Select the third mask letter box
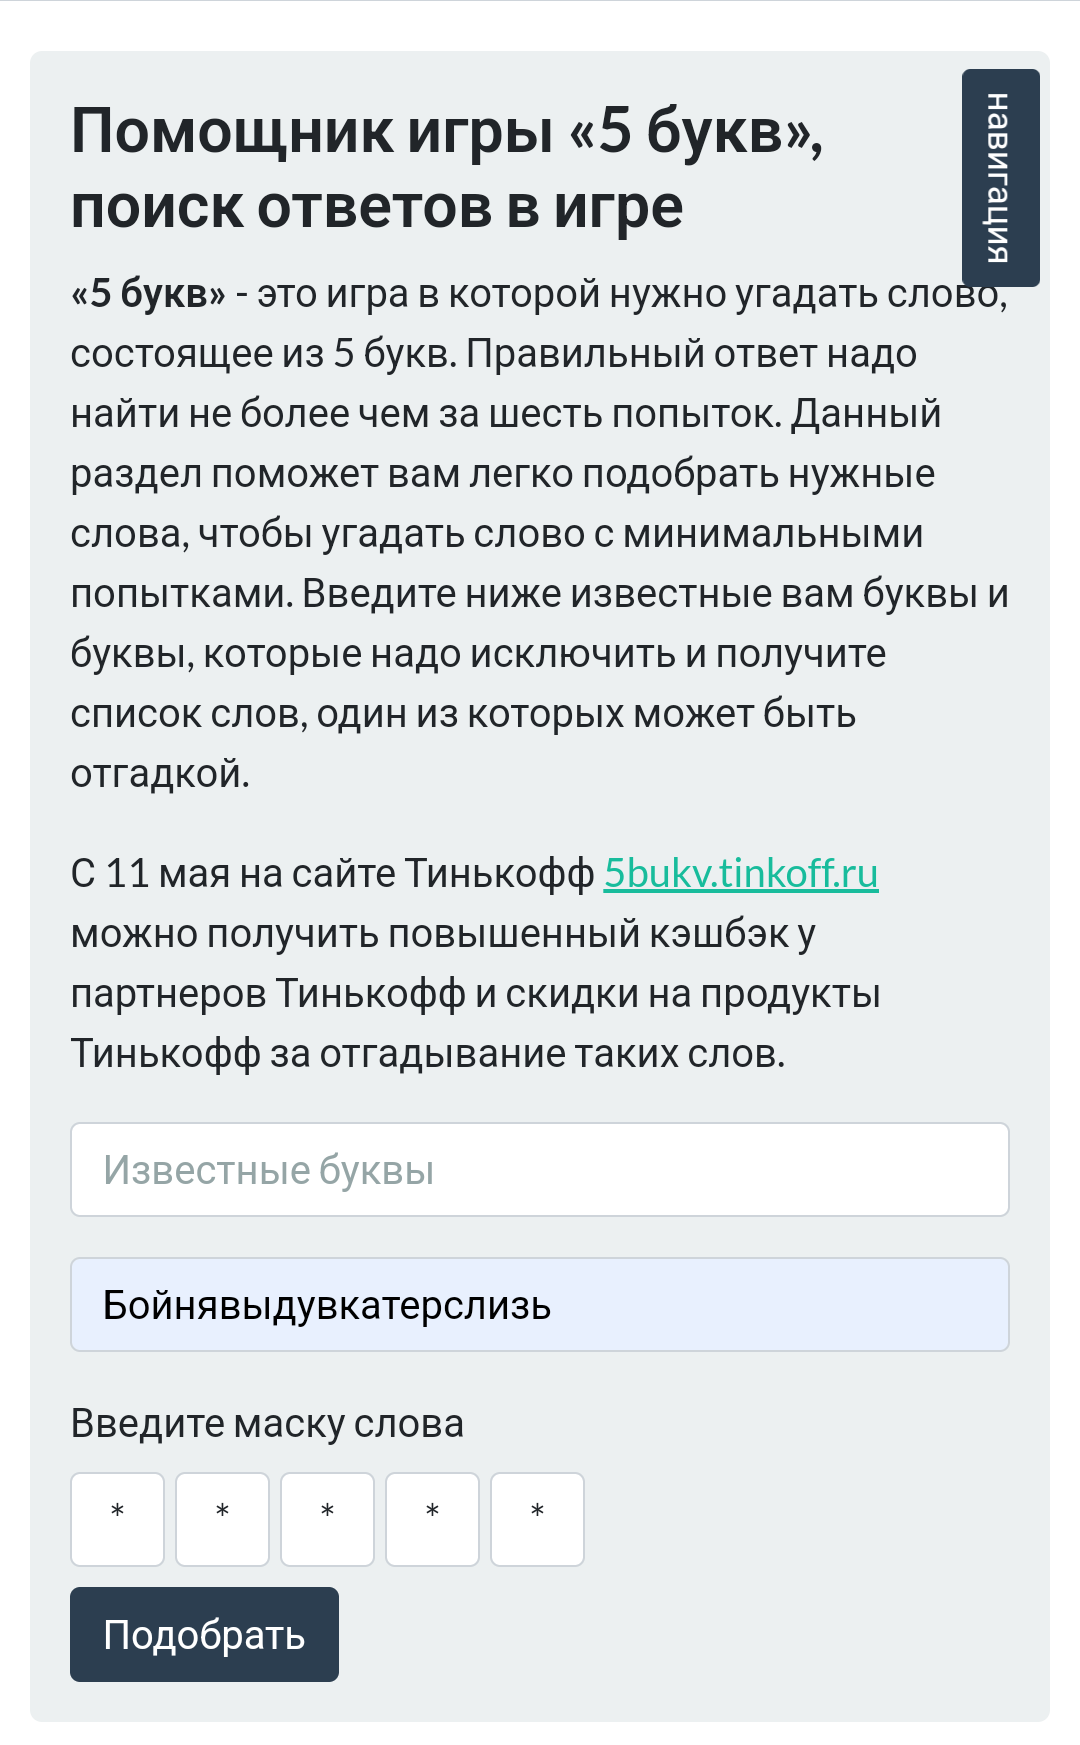The height and width of the screenshot is (1745, 1080). click(x=328, y=1519)
